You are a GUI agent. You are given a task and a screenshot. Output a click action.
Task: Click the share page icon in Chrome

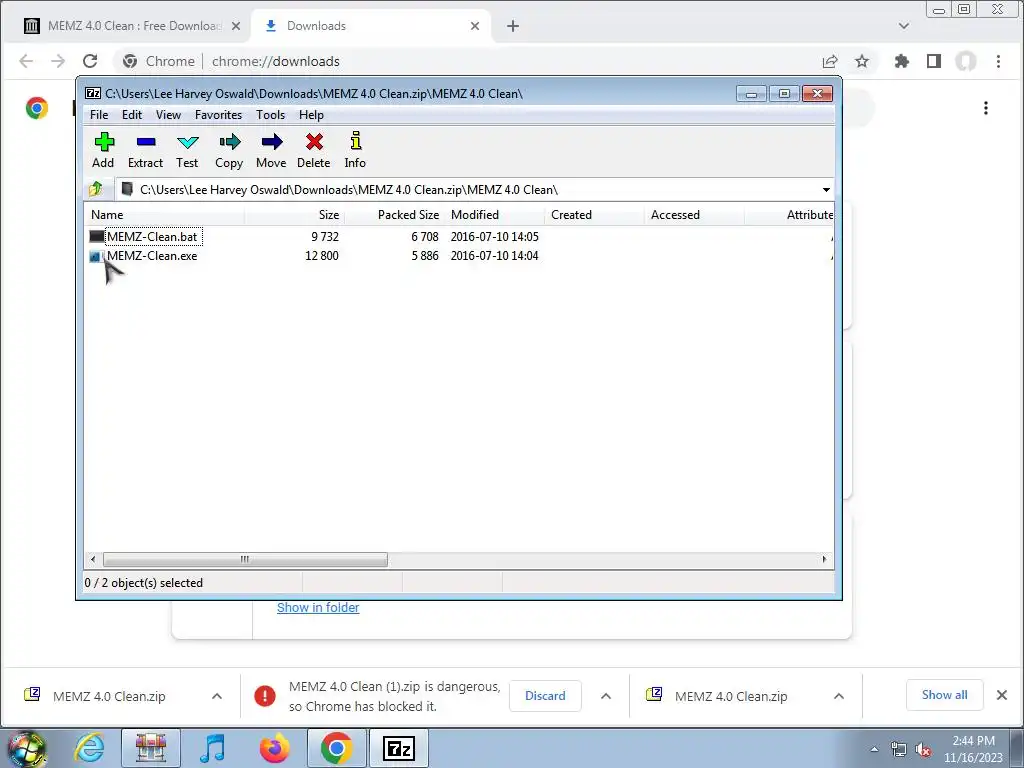click(830, 61)
